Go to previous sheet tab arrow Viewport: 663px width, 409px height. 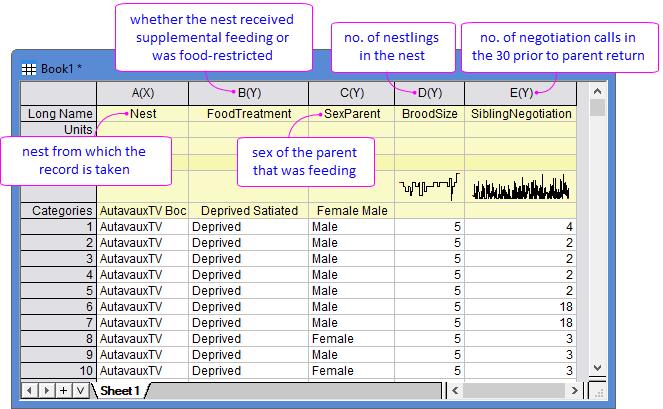click(29, 390)
